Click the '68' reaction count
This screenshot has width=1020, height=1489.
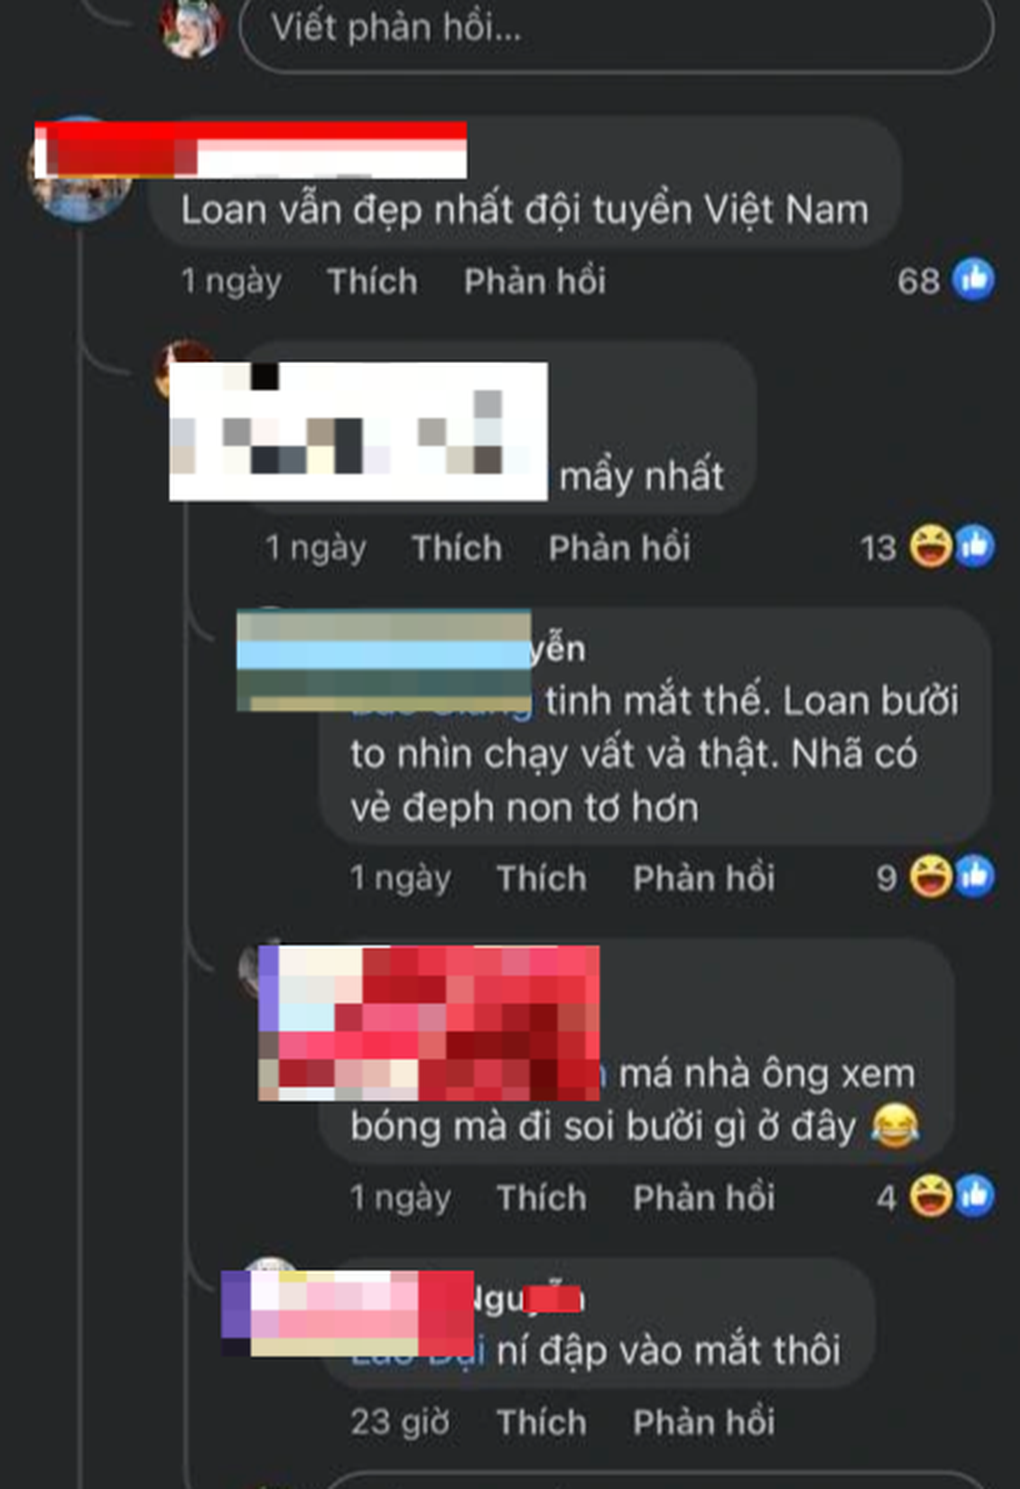click(x=918, y=281)
